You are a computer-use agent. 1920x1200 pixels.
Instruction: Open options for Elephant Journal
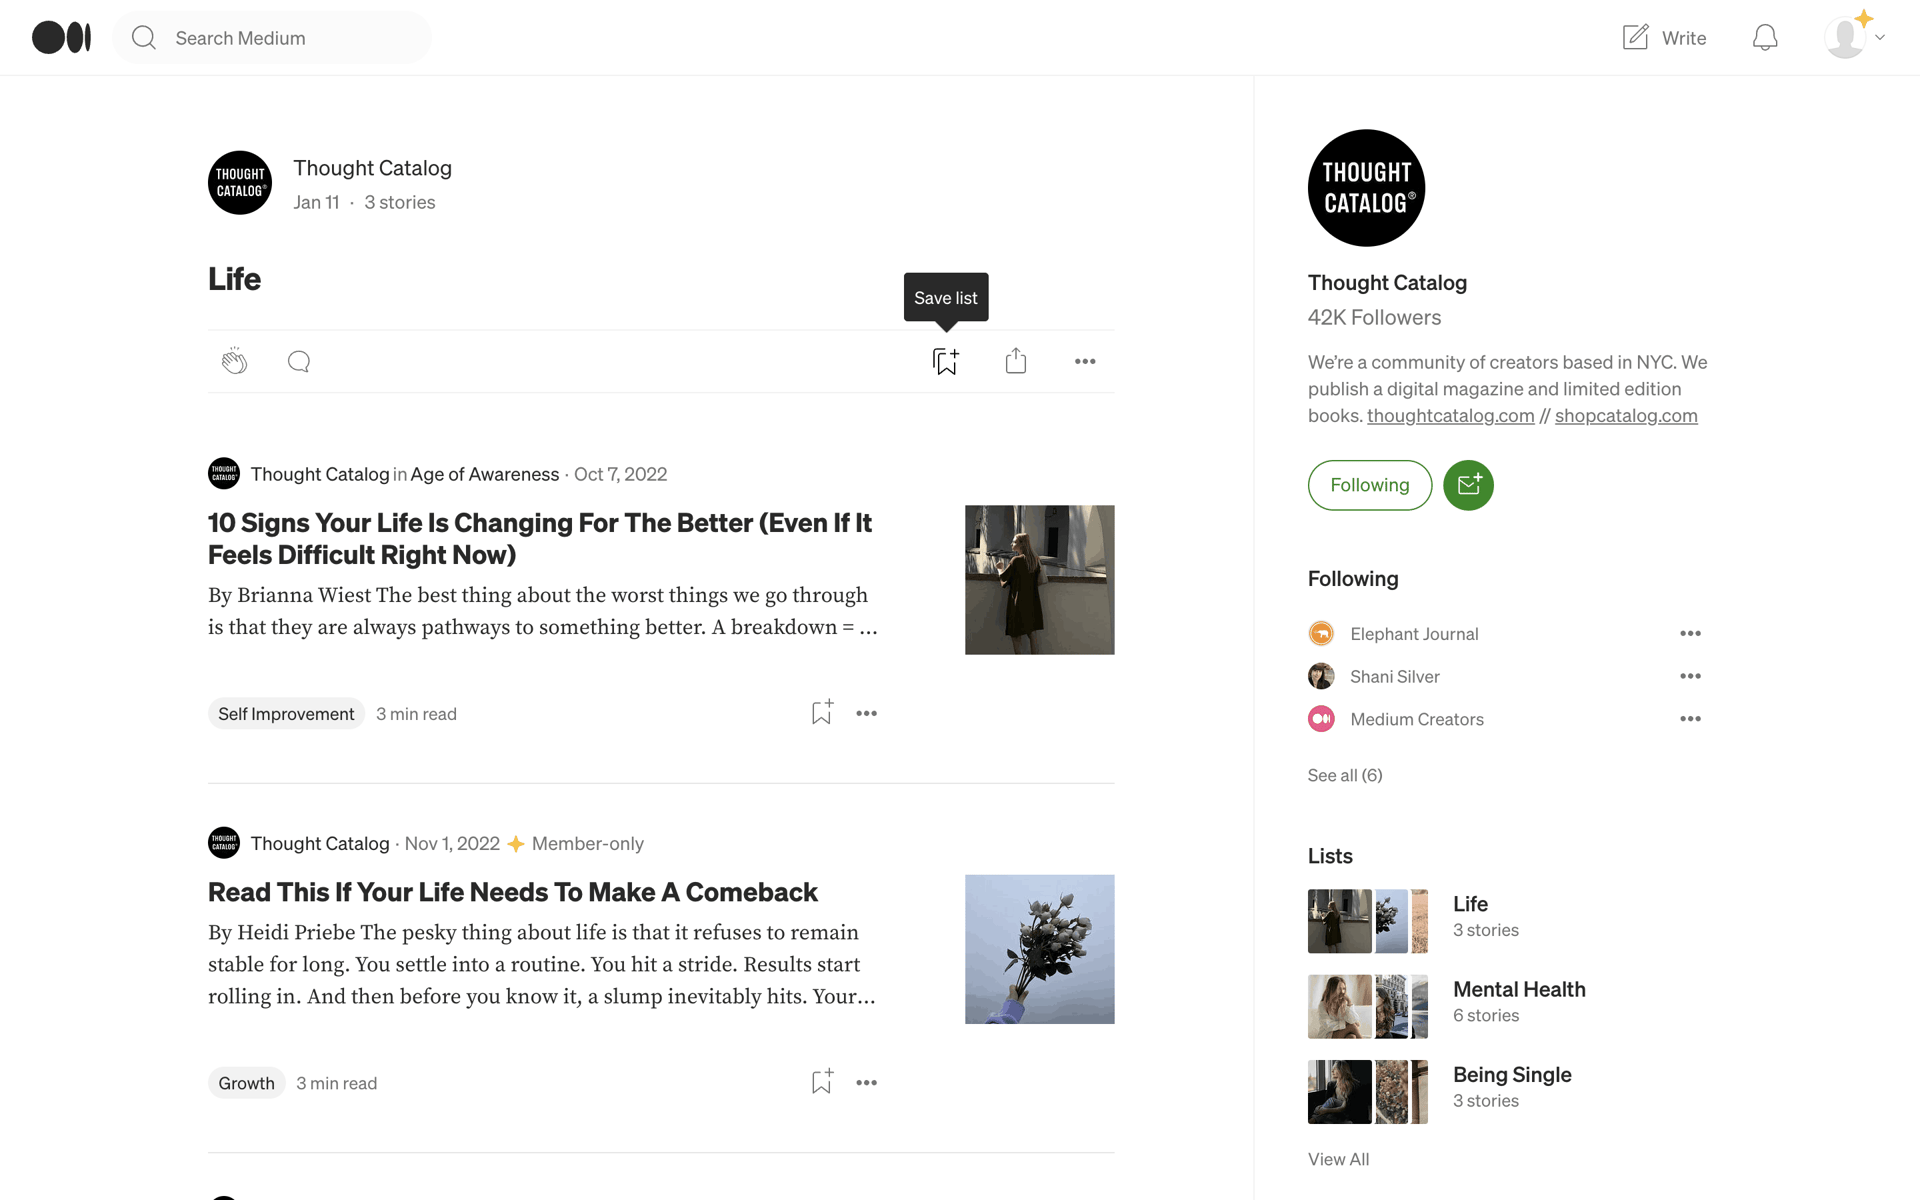(1690, 633)
